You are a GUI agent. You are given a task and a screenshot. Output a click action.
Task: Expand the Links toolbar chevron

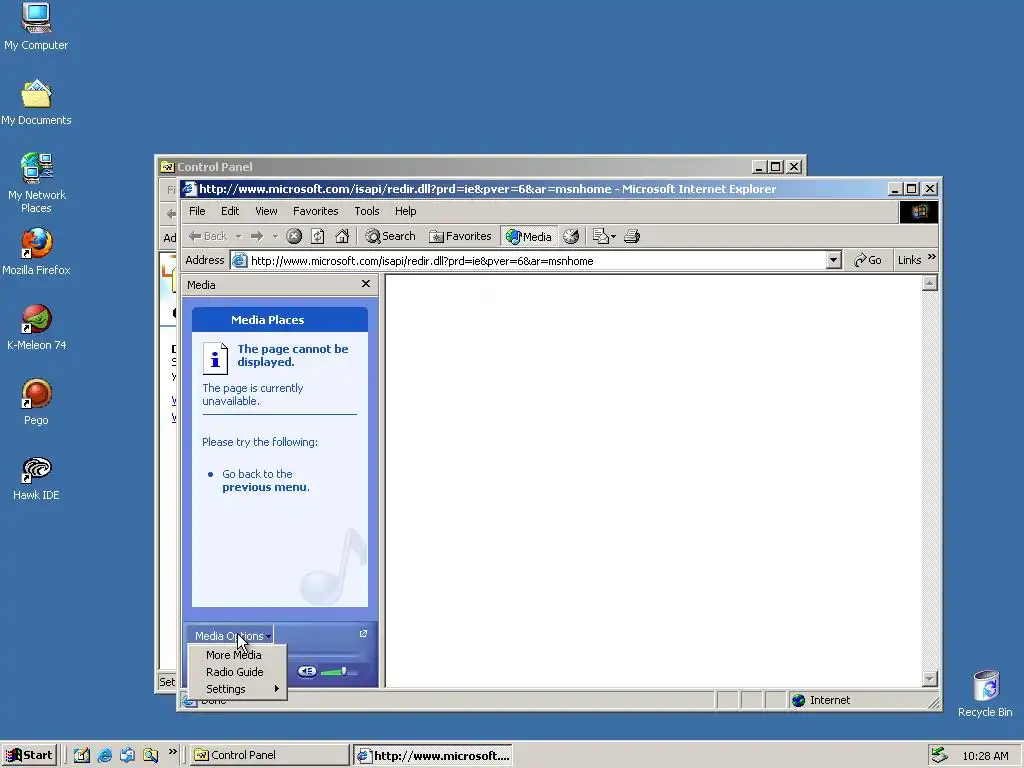tap(932, 257)
